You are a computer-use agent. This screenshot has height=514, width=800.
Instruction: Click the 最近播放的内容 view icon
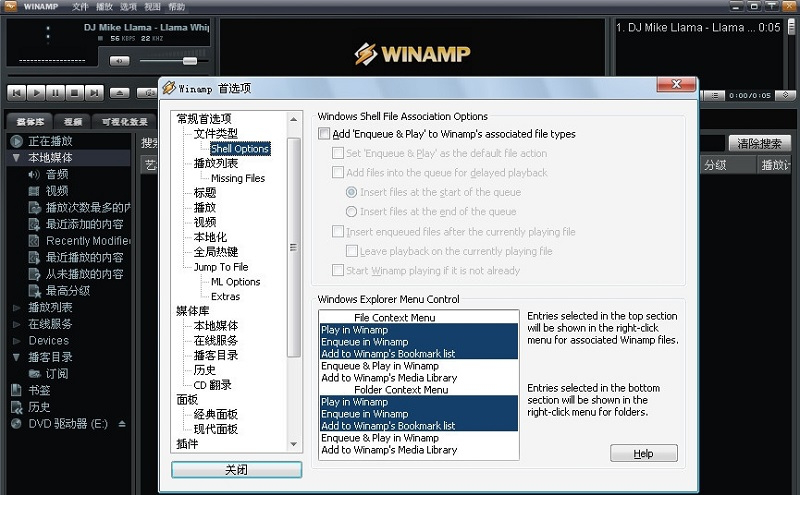pos(34,257)
